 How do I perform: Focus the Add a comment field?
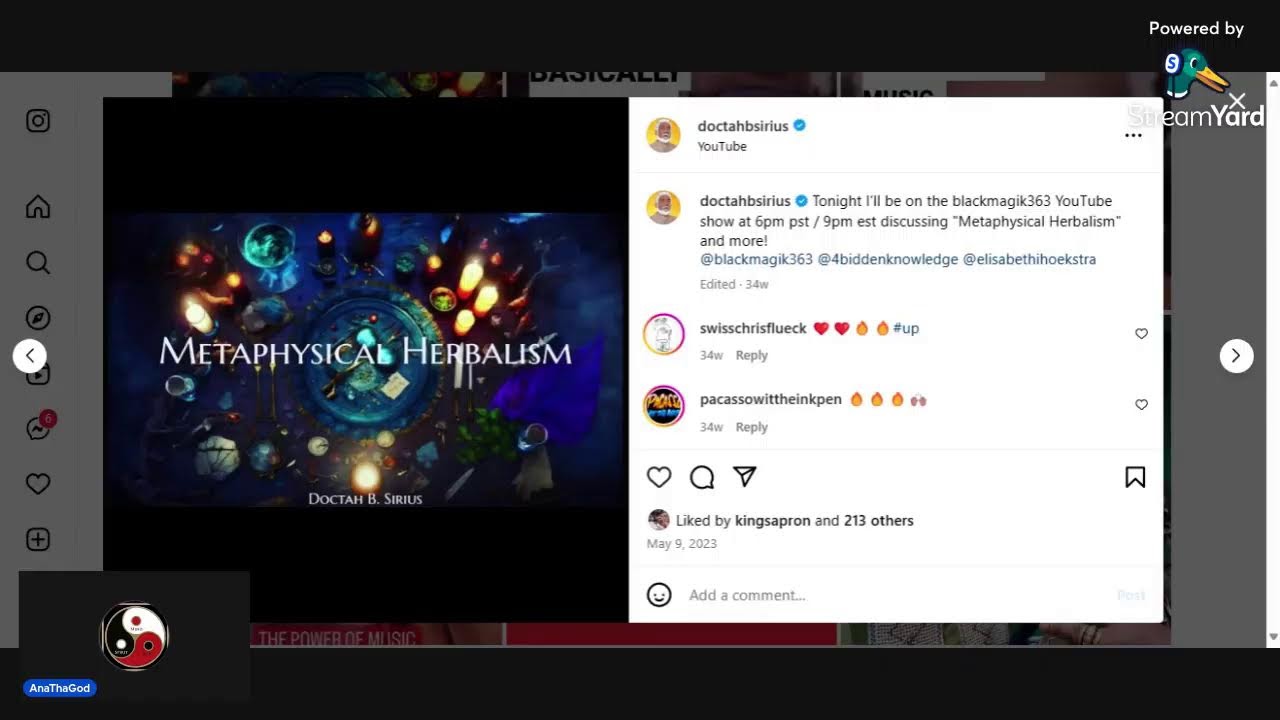[x=895, y=595]
